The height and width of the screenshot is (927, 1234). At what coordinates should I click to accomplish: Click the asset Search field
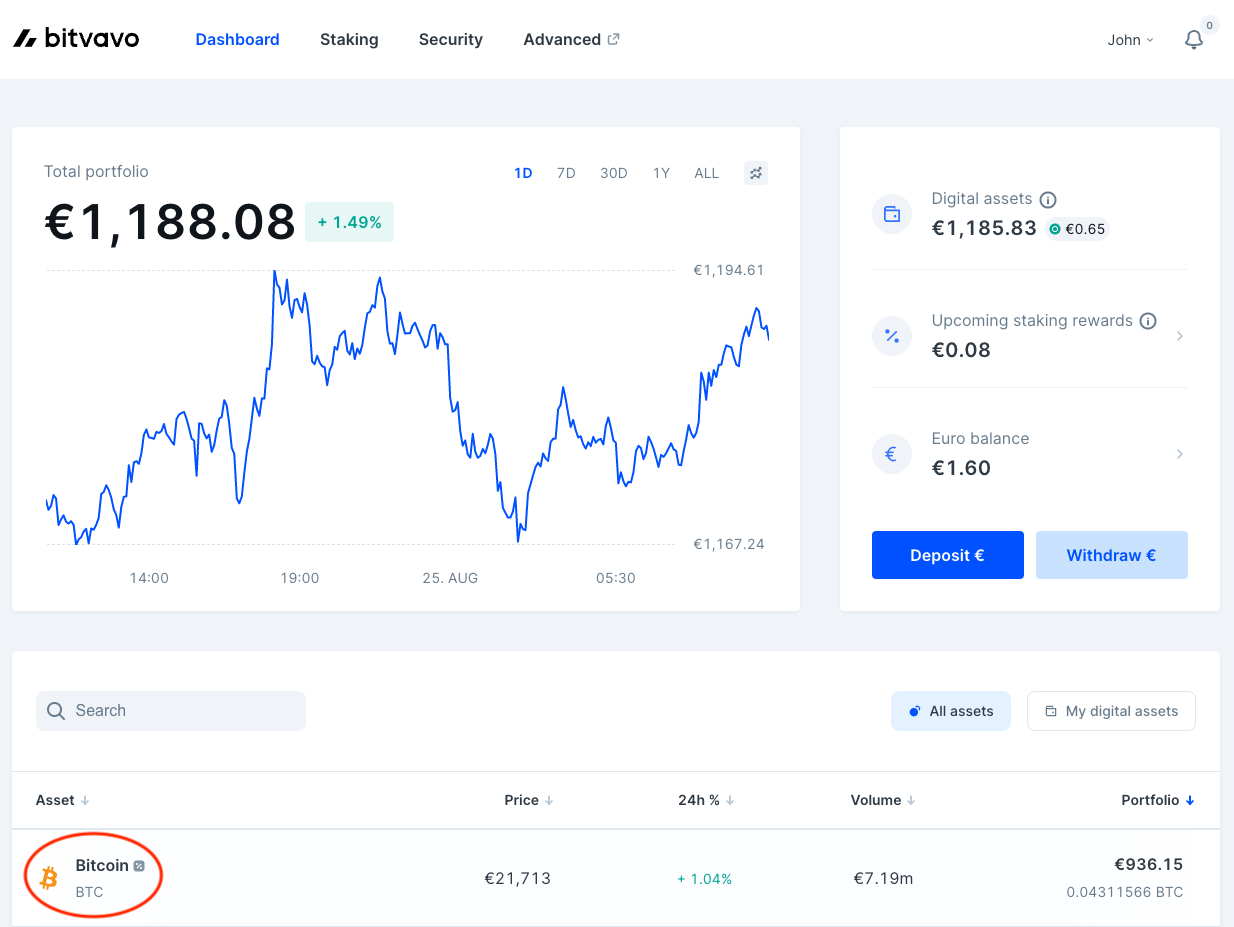point(171,711)
